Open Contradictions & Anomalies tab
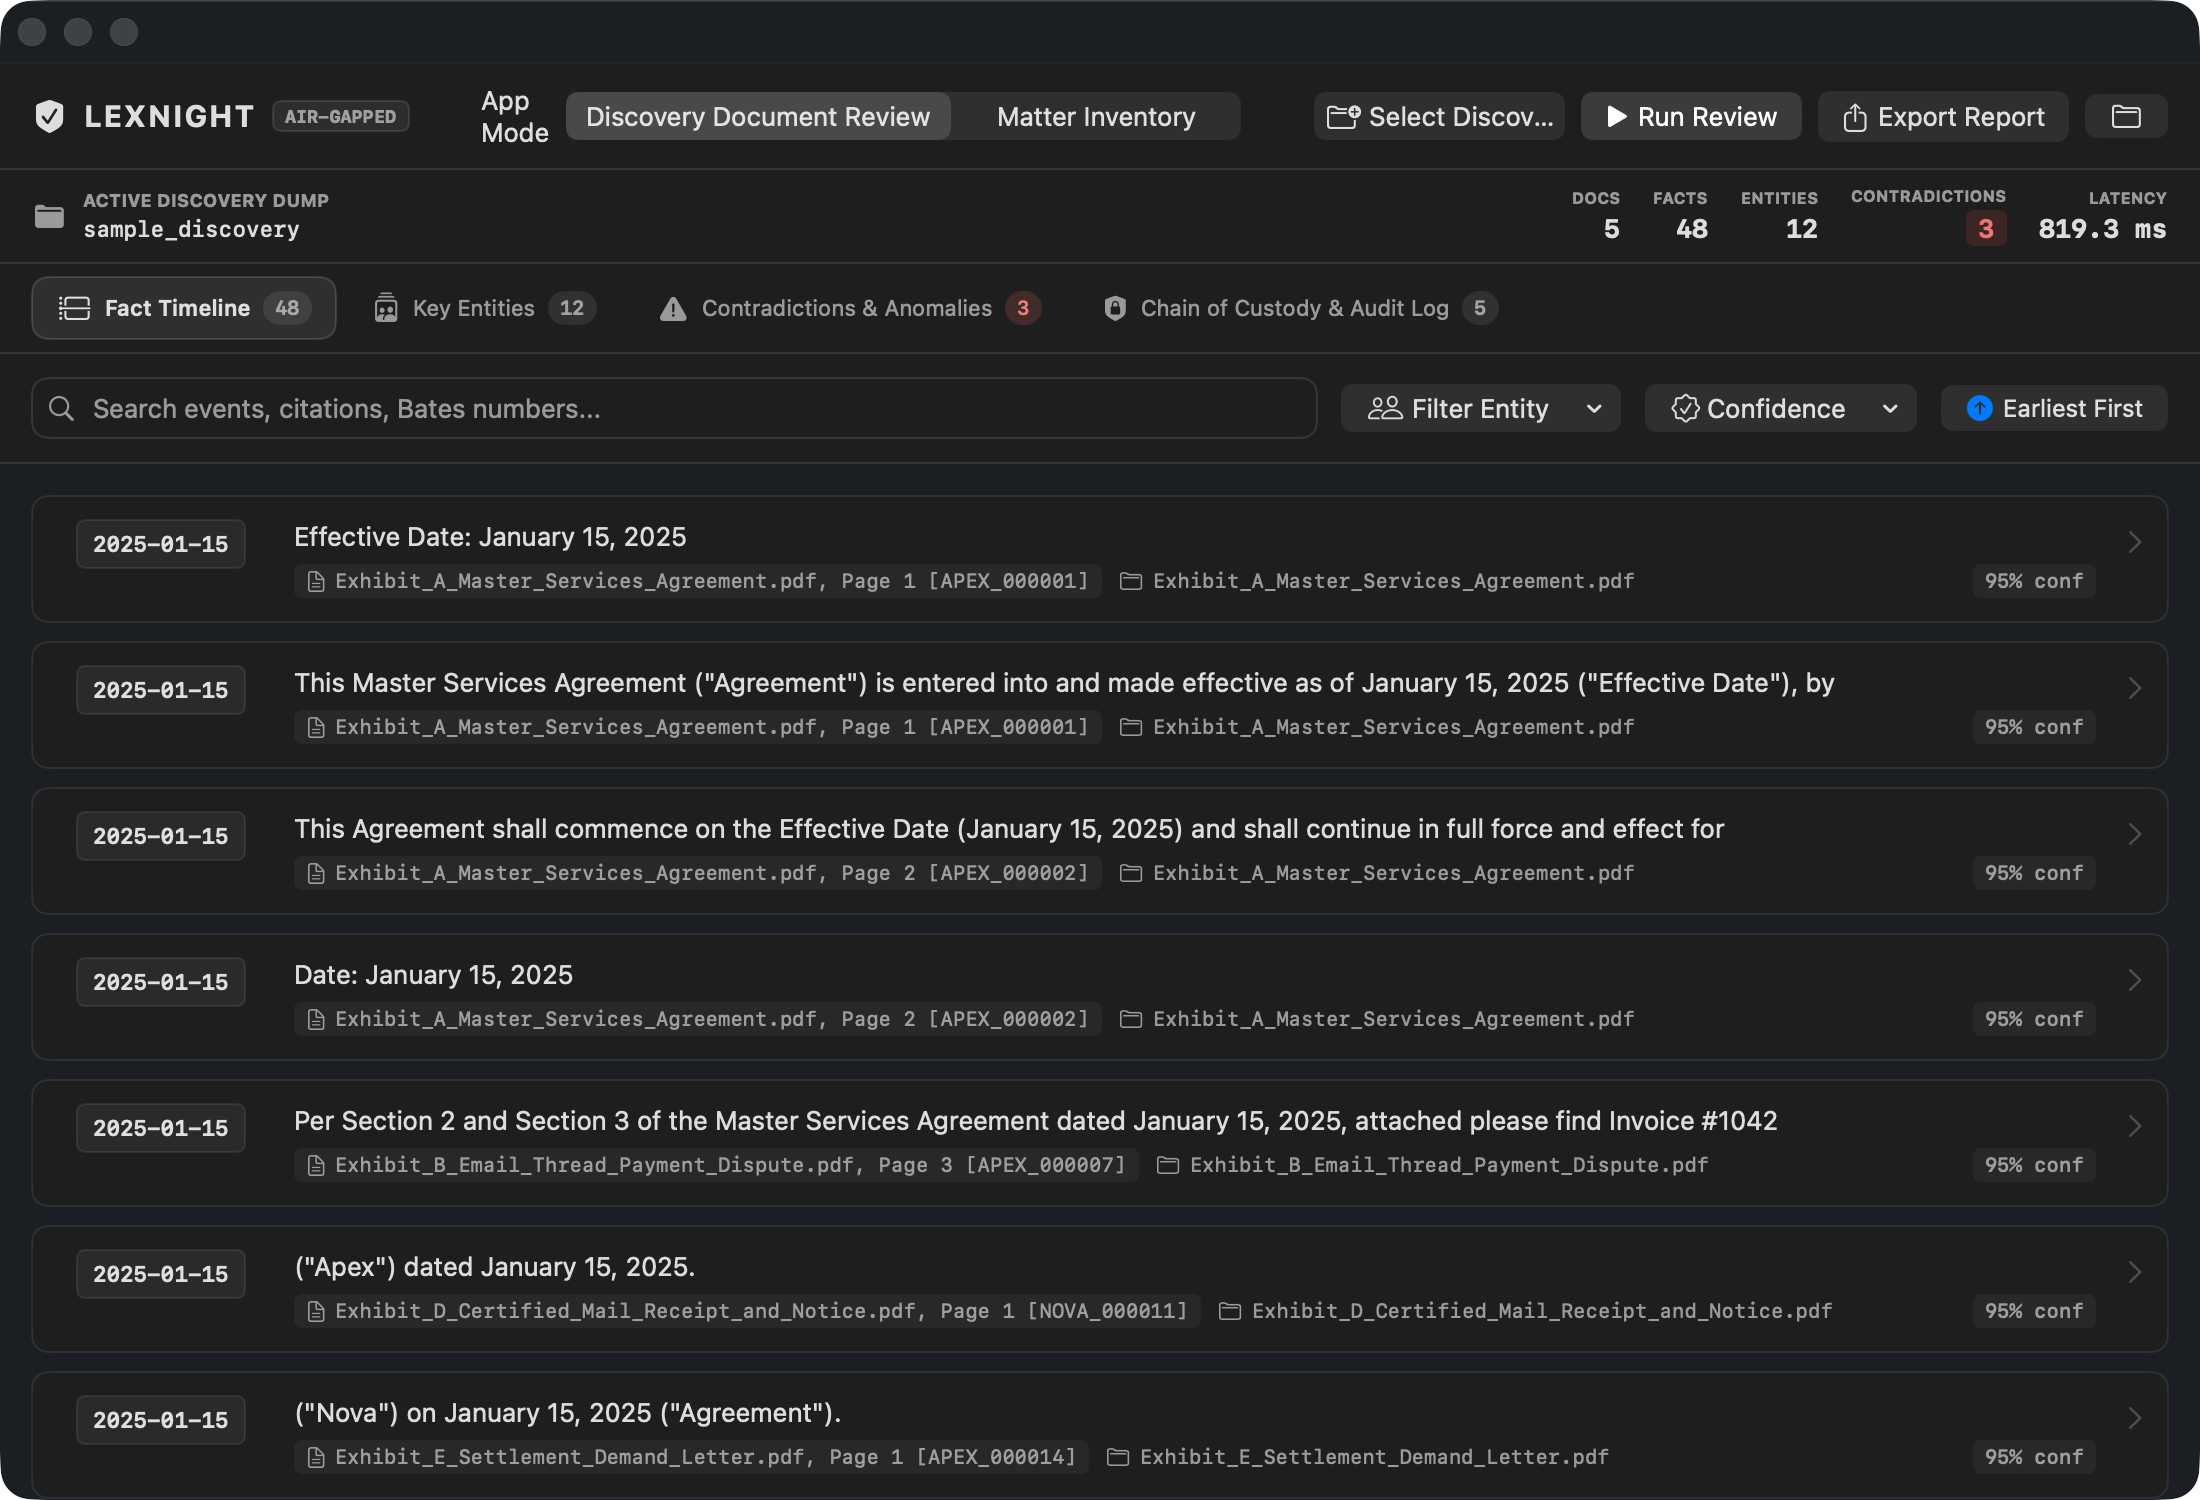Screen dimensions: 2200x1500 point(850,308)
